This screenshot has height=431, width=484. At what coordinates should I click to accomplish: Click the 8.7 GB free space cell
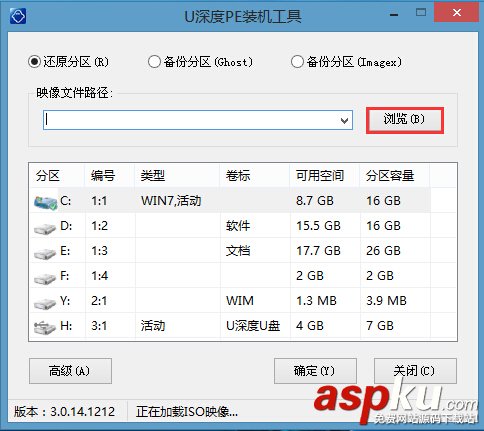point(315,201)
